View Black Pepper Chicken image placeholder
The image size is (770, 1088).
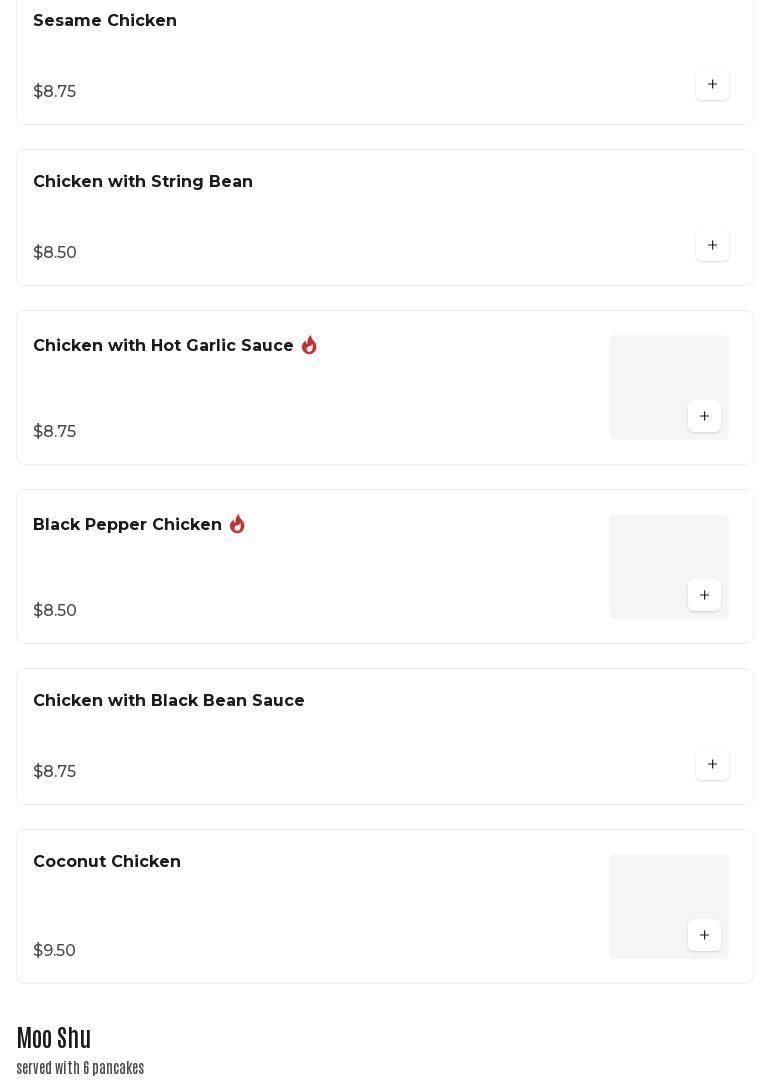click(669, 566)
